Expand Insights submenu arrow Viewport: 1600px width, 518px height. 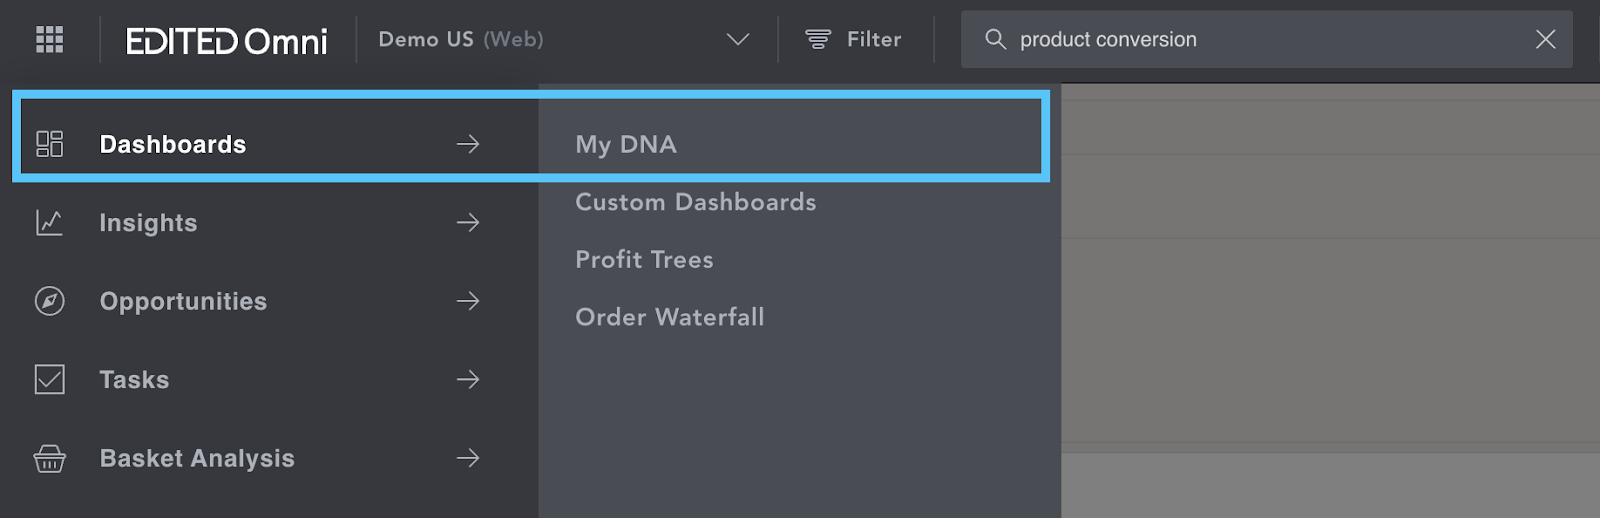(x=468, y=222)
